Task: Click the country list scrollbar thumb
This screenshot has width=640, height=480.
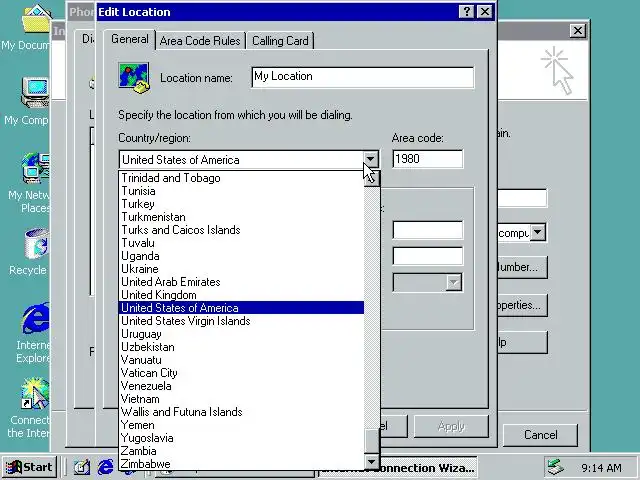Action: point(372,441)
